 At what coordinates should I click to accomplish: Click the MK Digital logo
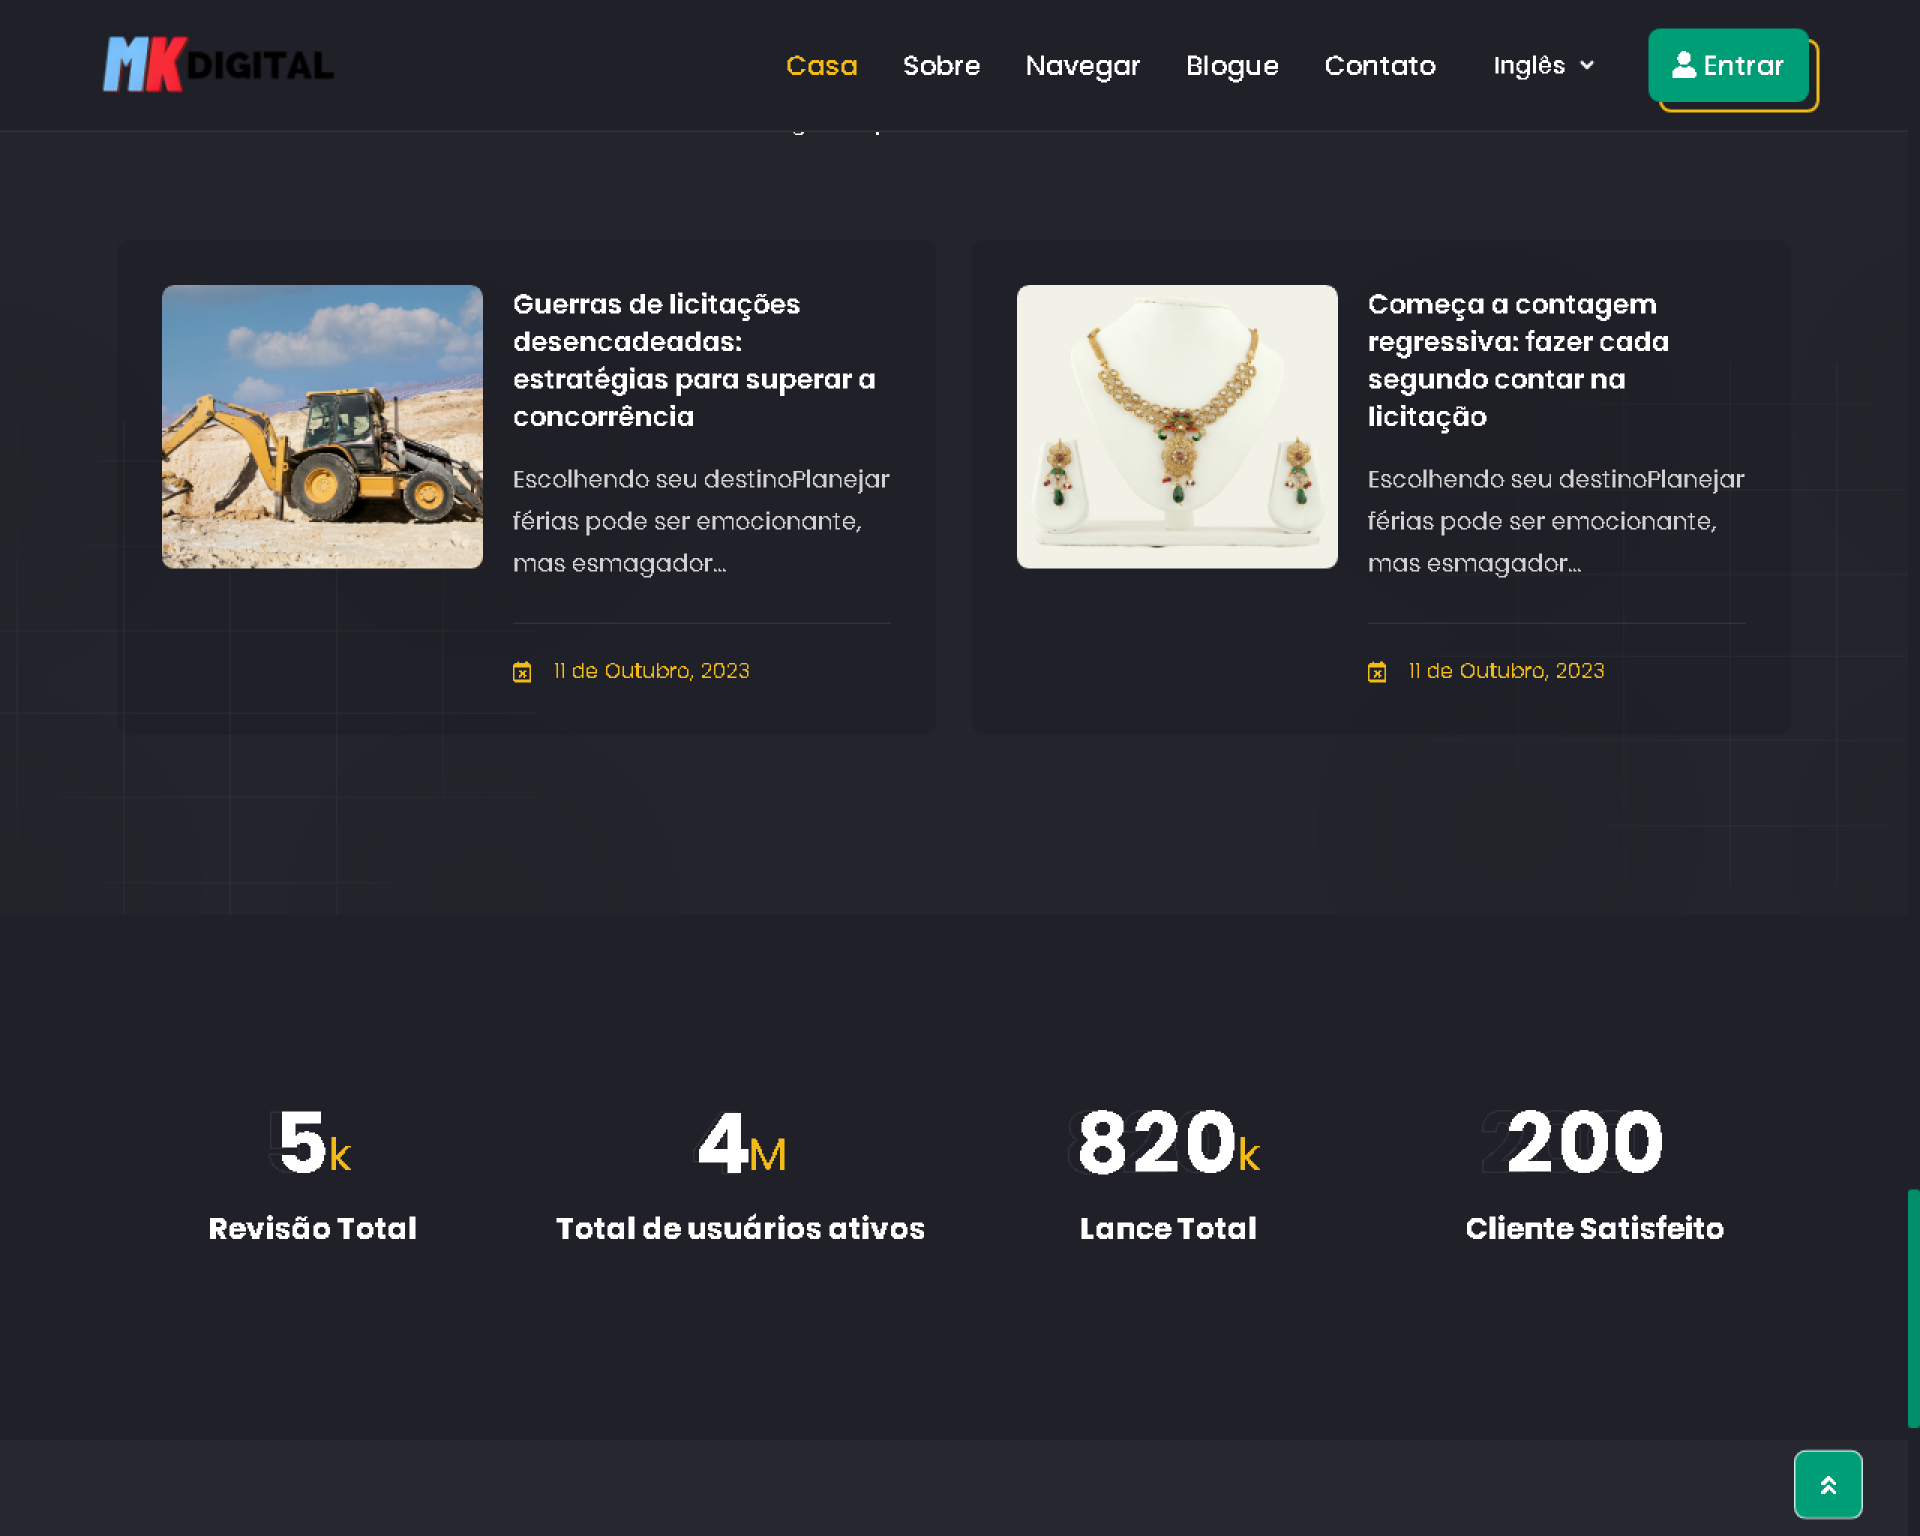point(218,65)
